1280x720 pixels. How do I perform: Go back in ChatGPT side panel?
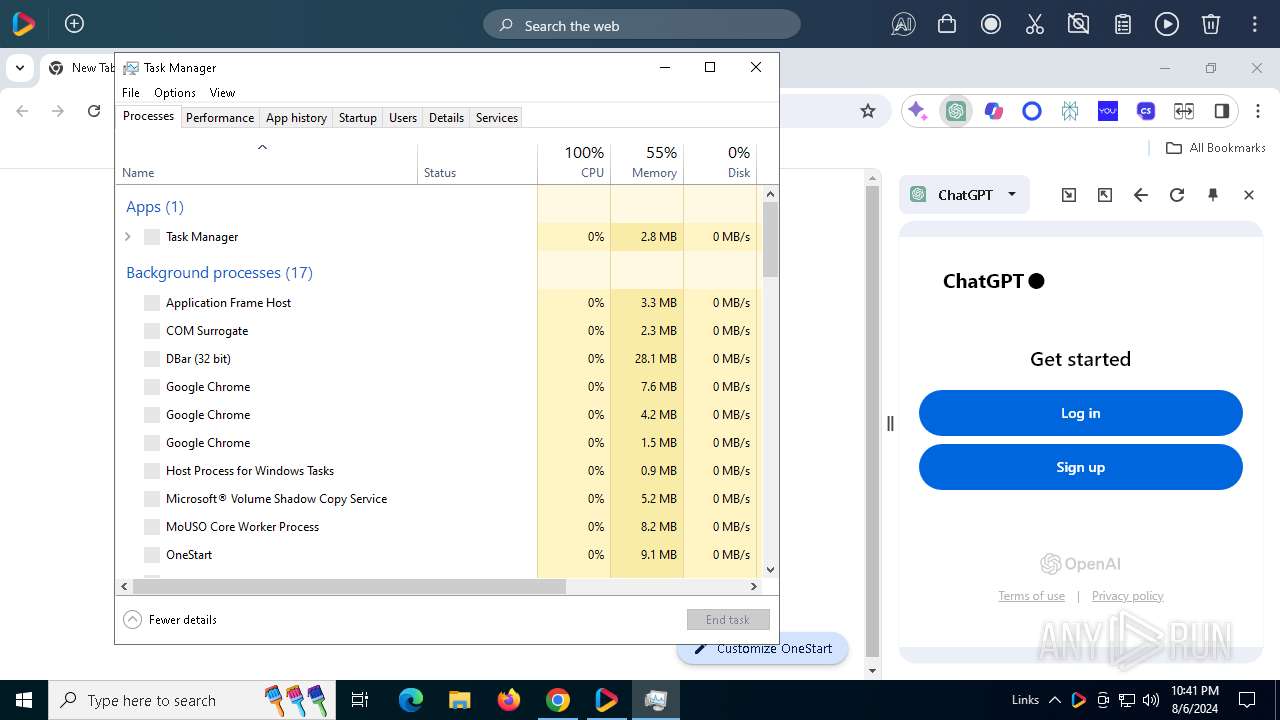coord(1141,195)
